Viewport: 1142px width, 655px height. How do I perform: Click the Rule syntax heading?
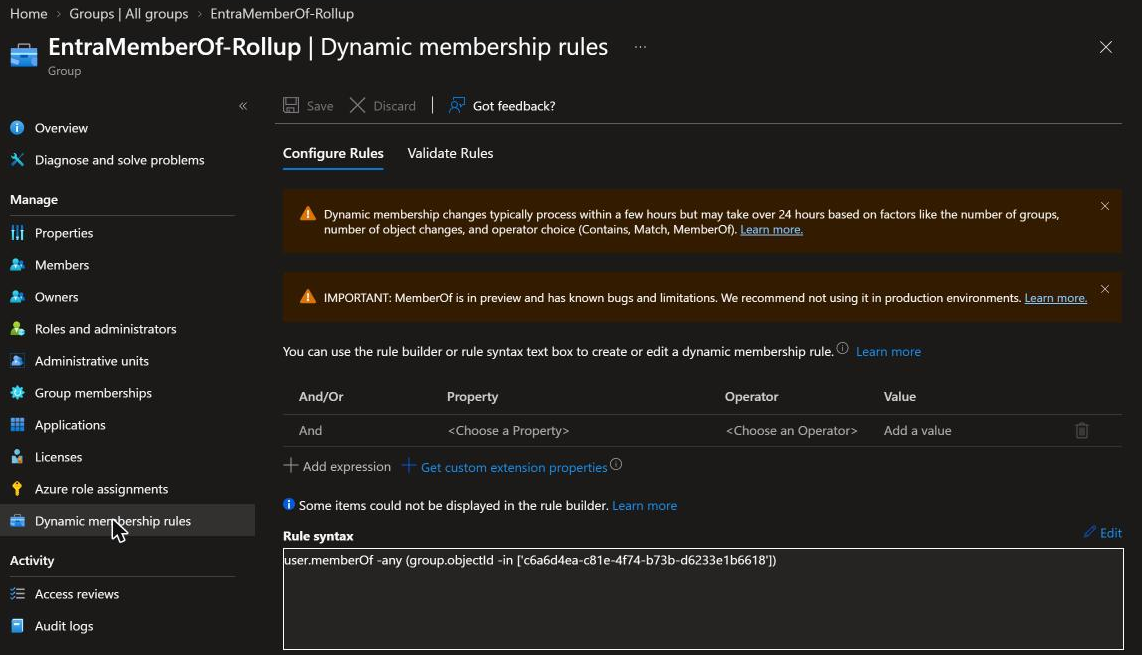(x=318, y=536)
